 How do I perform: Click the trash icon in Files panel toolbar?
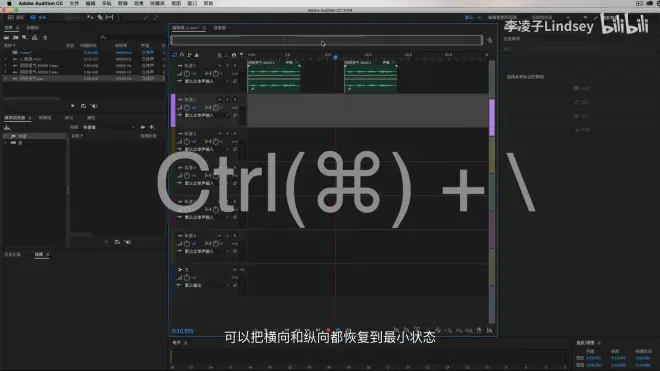click(45, 37)
